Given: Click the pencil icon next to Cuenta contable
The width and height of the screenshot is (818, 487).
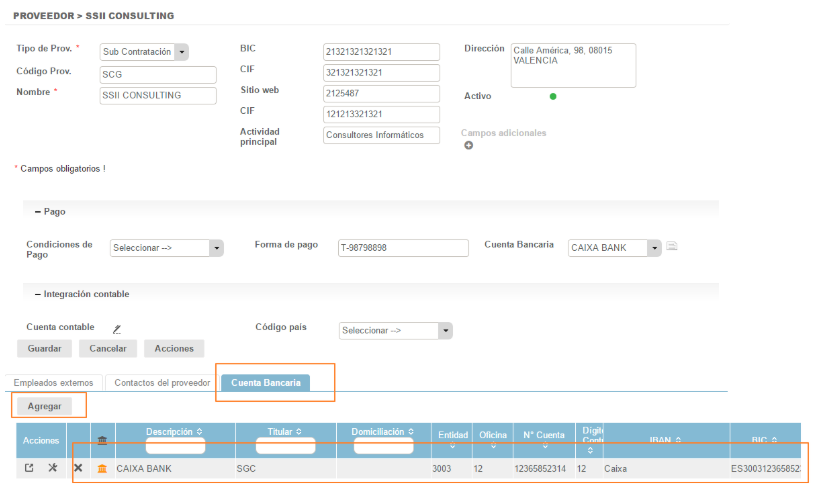Looking at the screenshot, I should tap(116, 328).
